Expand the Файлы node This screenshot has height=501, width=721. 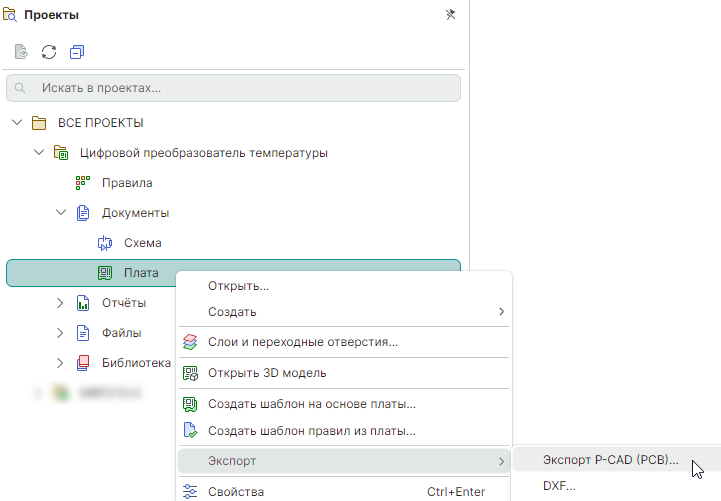pos(60,333)
